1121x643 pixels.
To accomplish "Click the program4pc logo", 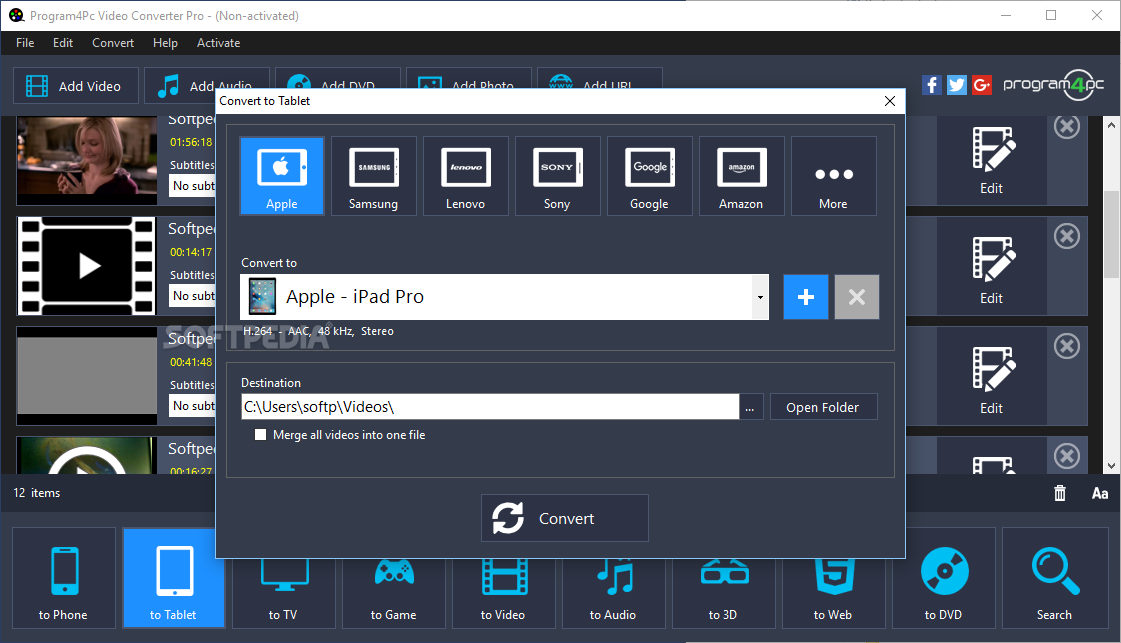I will (1054, 85).
